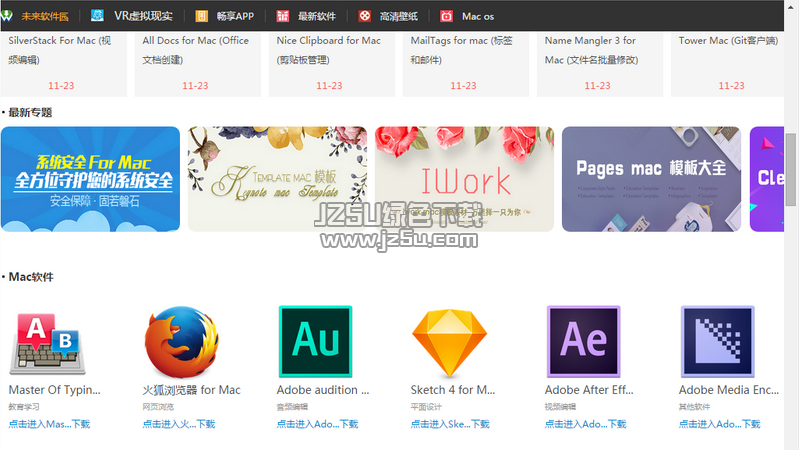Image resolution: width=799 pixels, height=450 pixels.
Task: Switch to the Mac os tab
Action: [478, 16]
